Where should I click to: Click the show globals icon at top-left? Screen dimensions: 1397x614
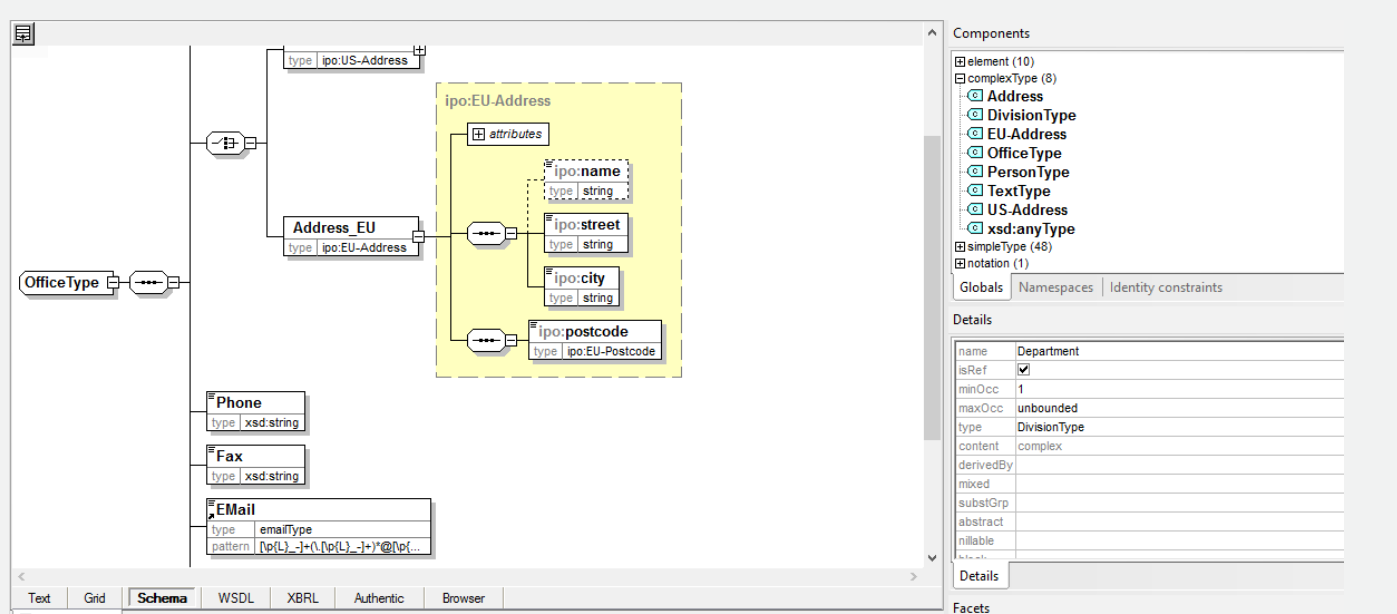pos(23,34)
